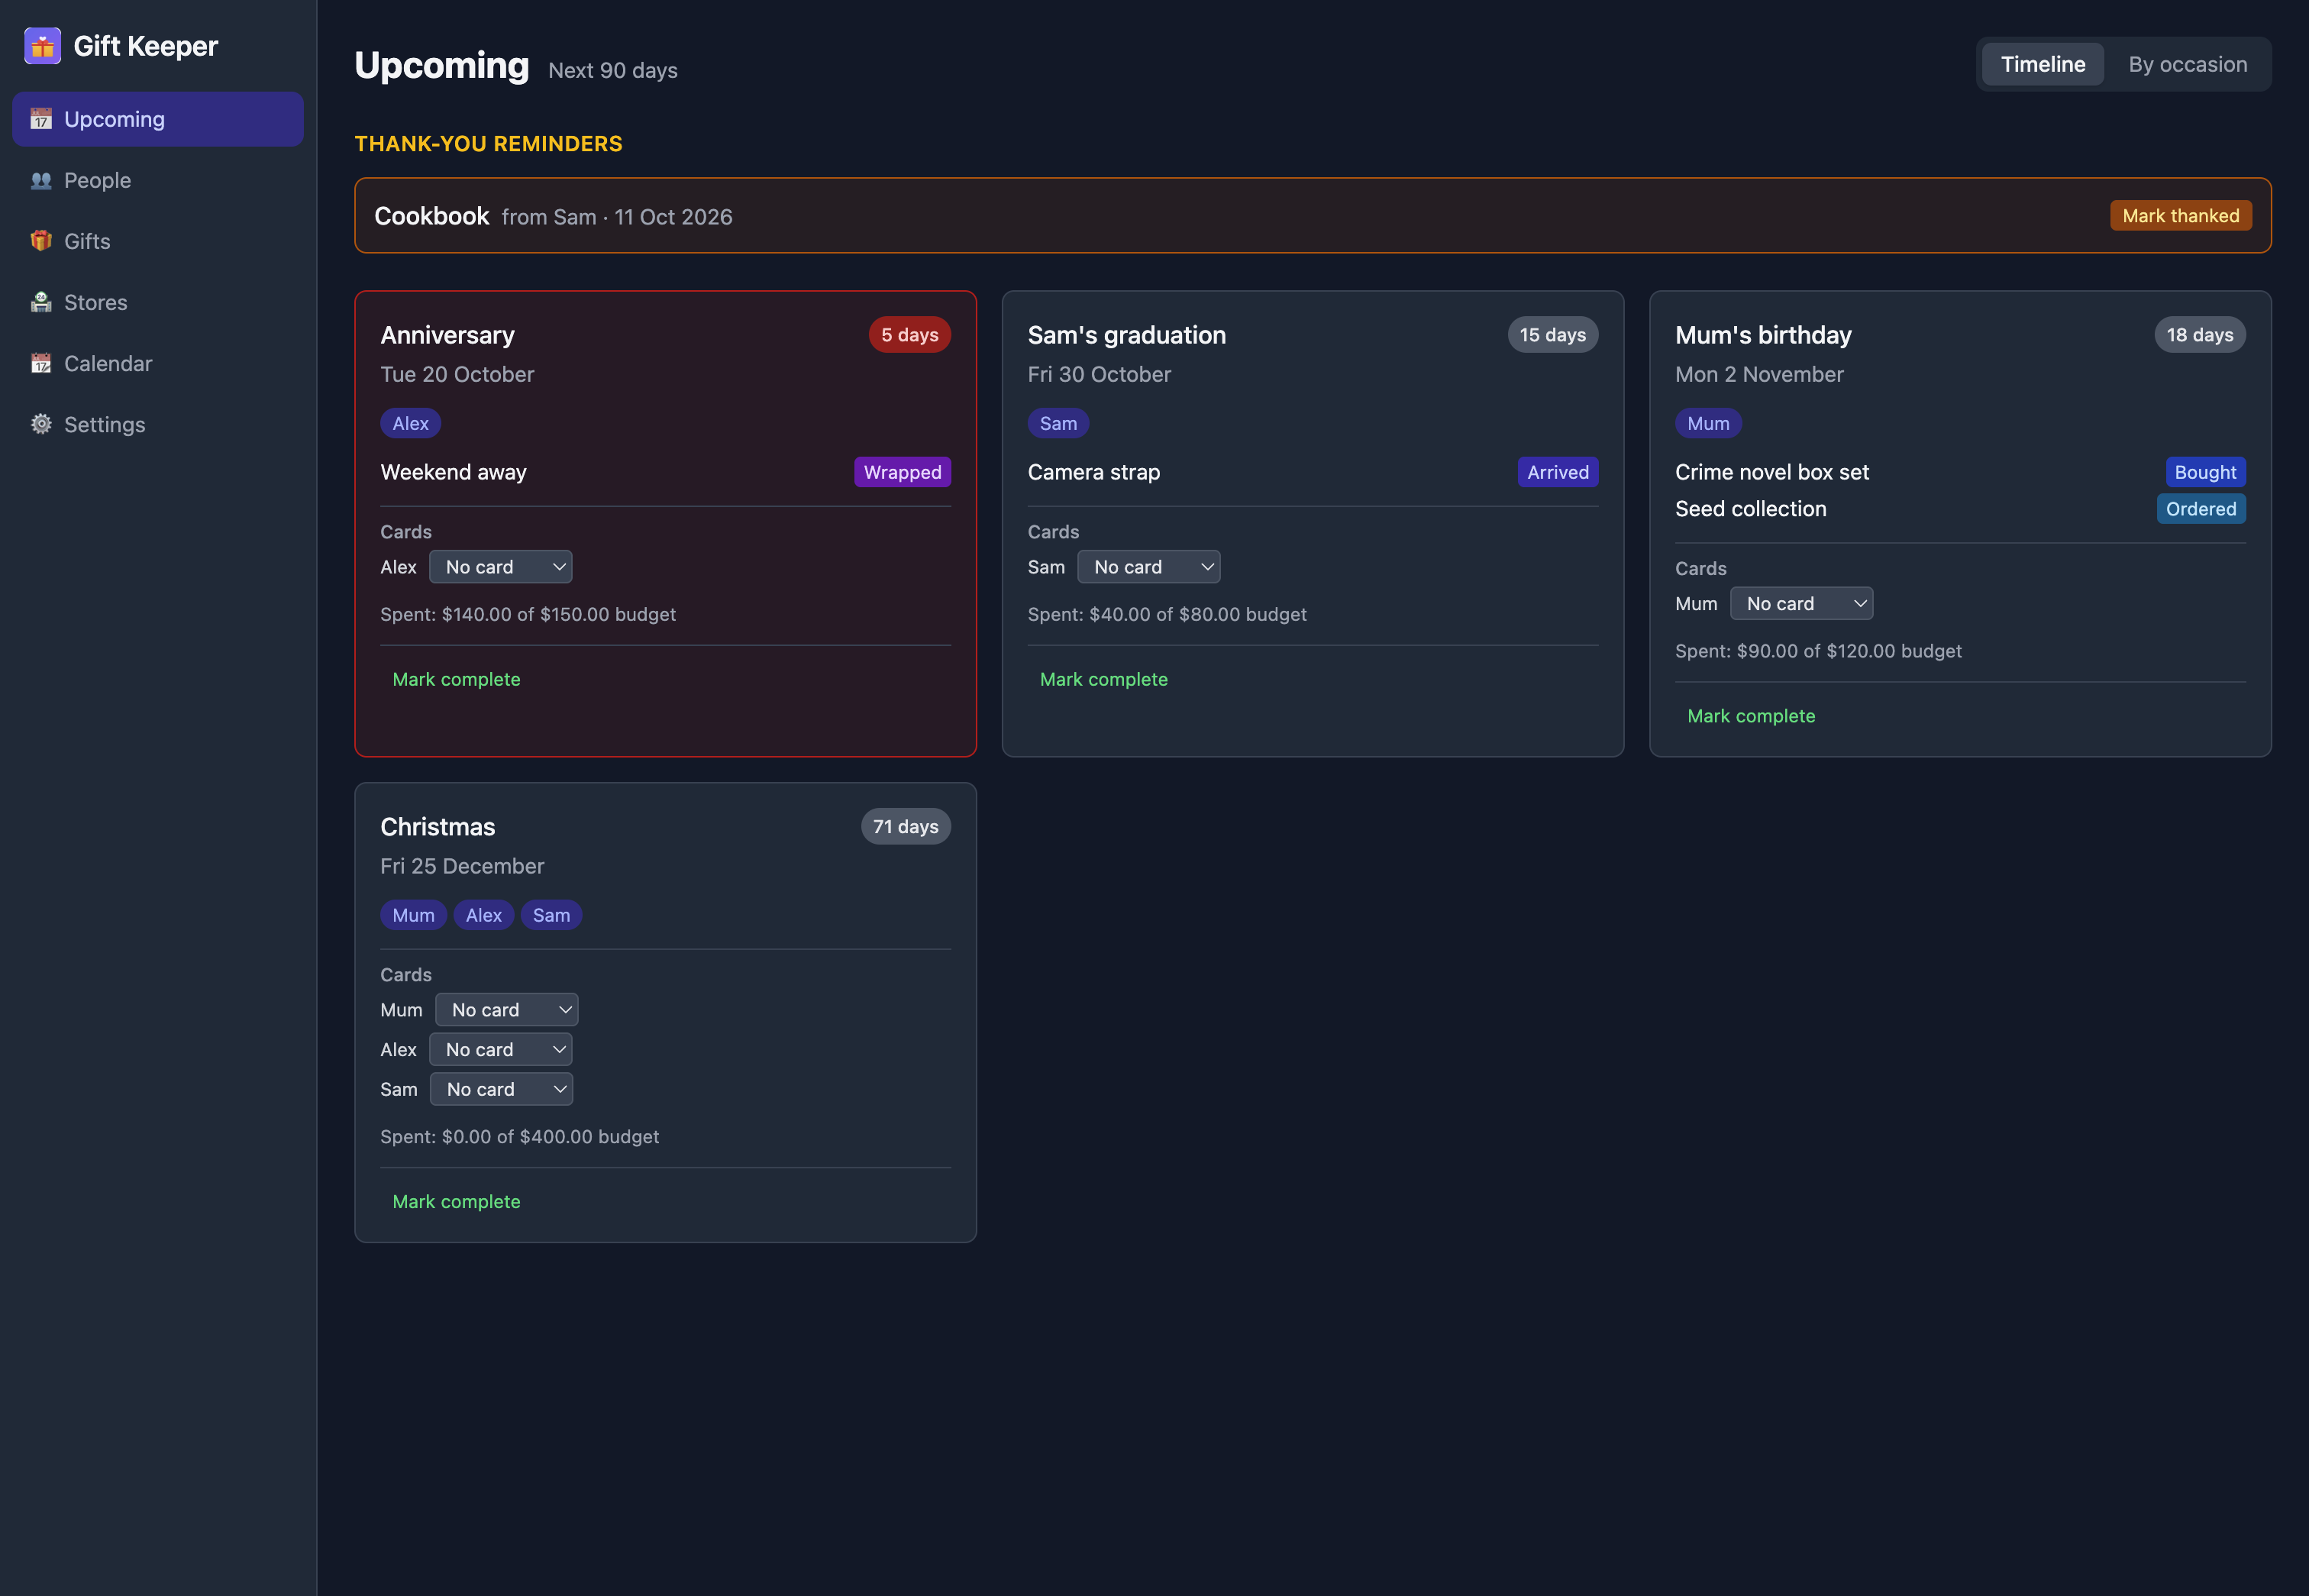2309x1596 pixels.
Task: Switch to By occasion view
Action: pyautogui.click(x=2187, y=64)
